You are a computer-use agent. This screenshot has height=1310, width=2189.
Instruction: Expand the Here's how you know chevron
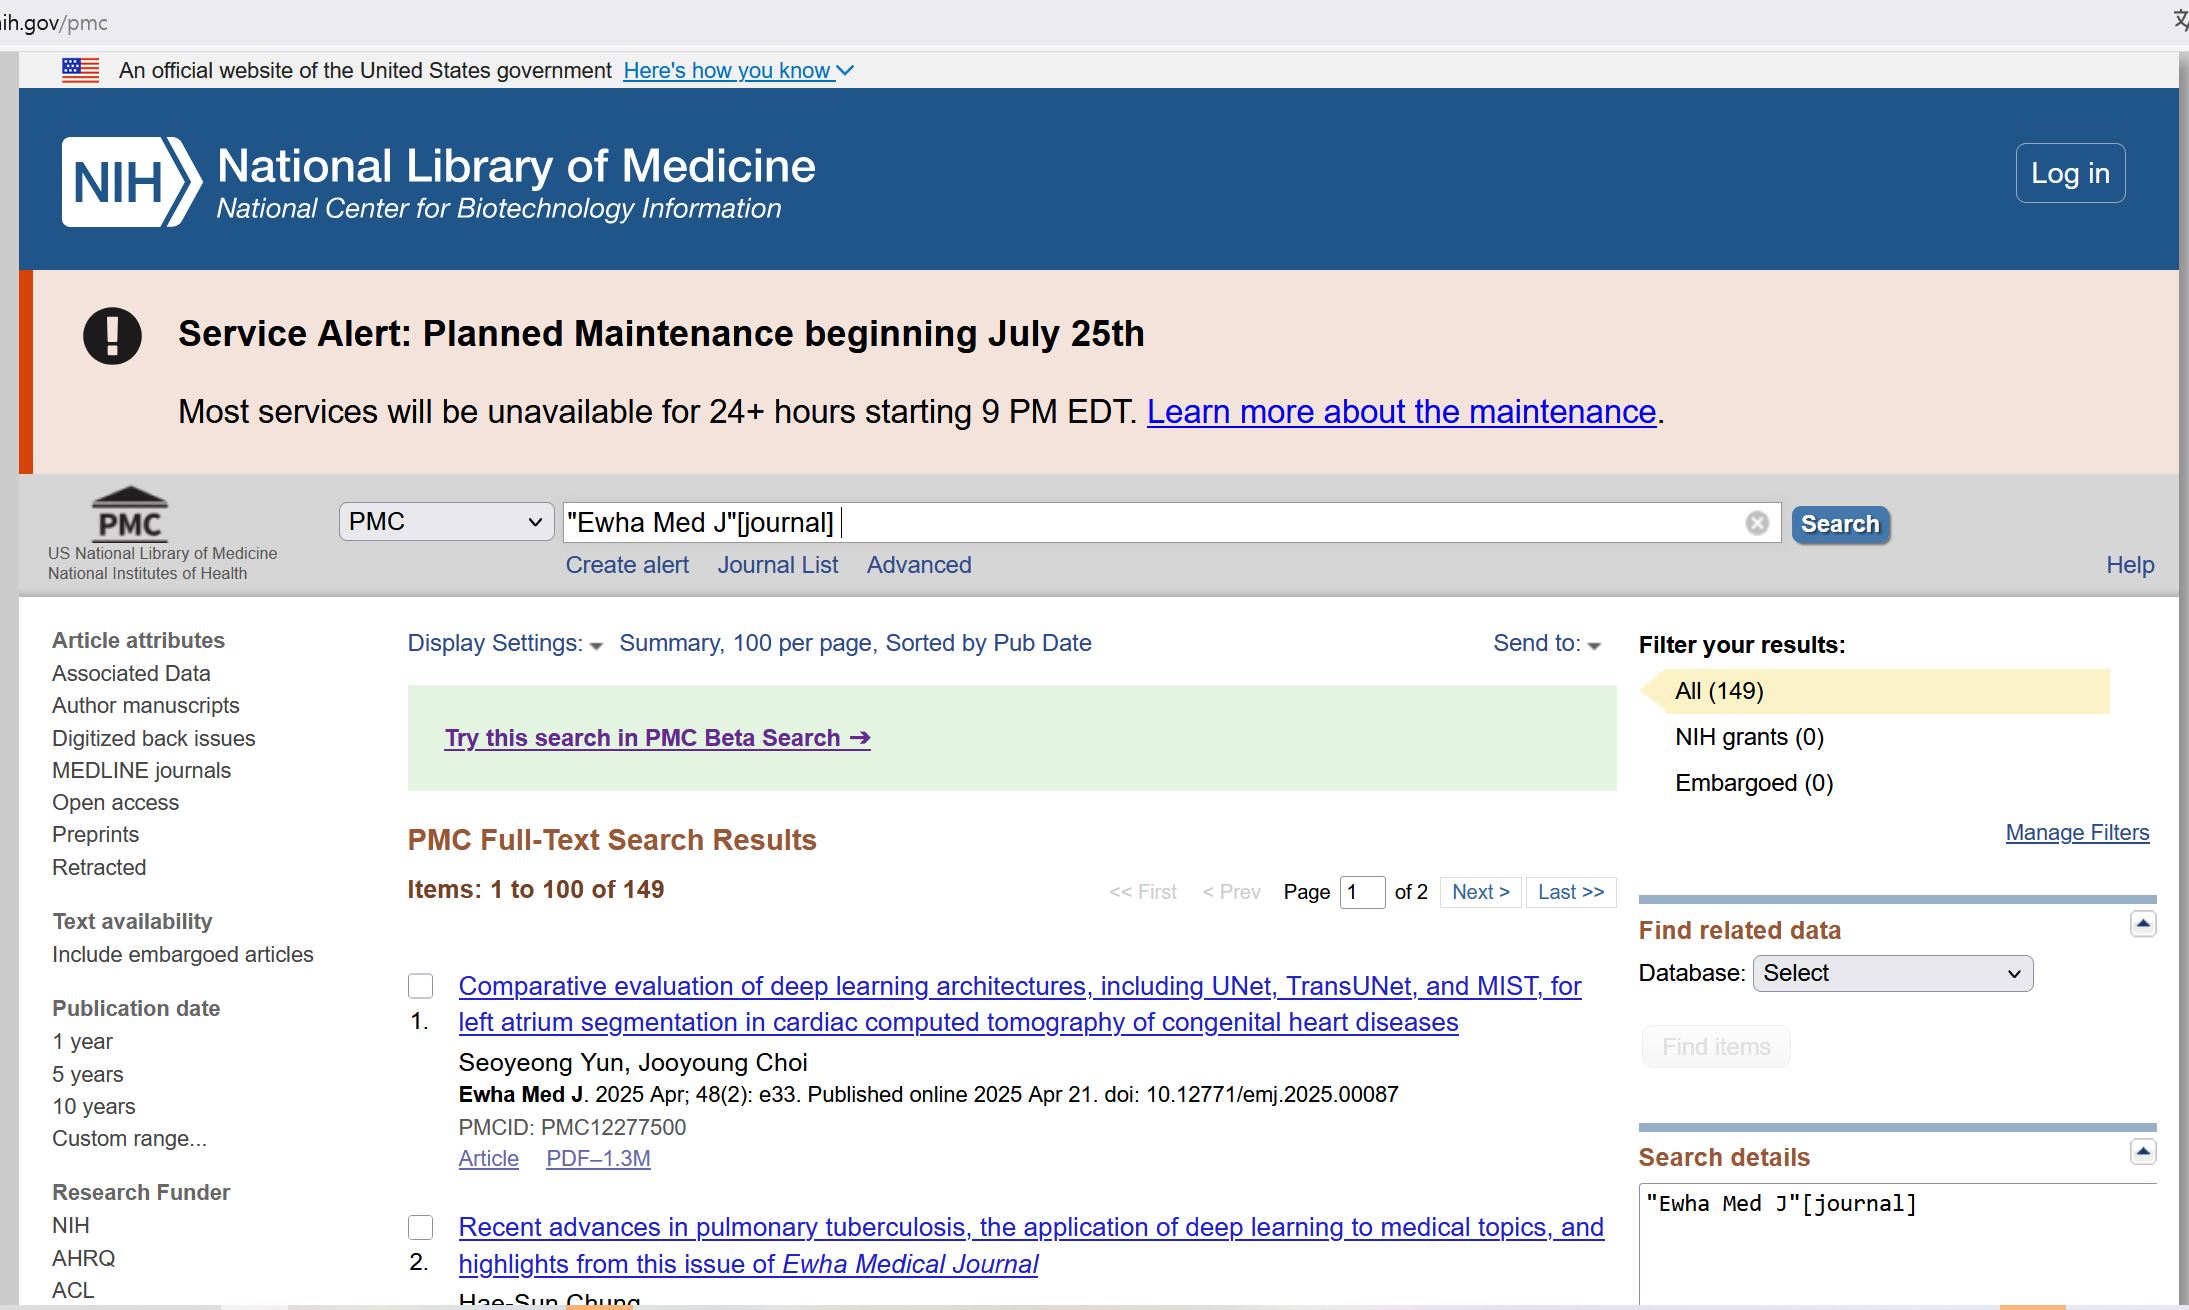845,71
